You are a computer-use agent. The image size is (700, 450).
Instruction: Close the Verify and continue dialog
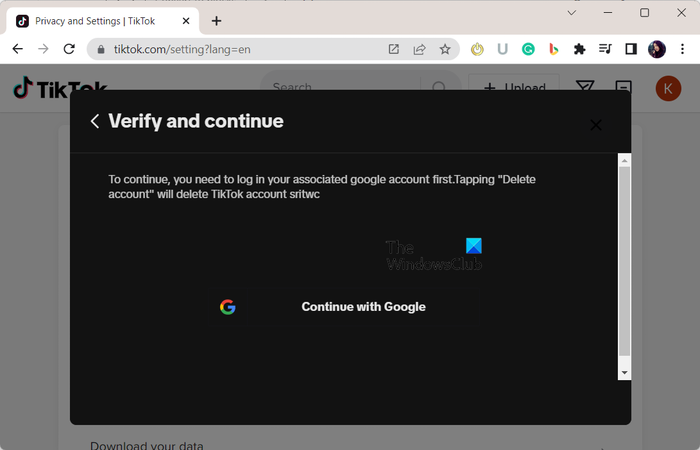tap(596, 125)
